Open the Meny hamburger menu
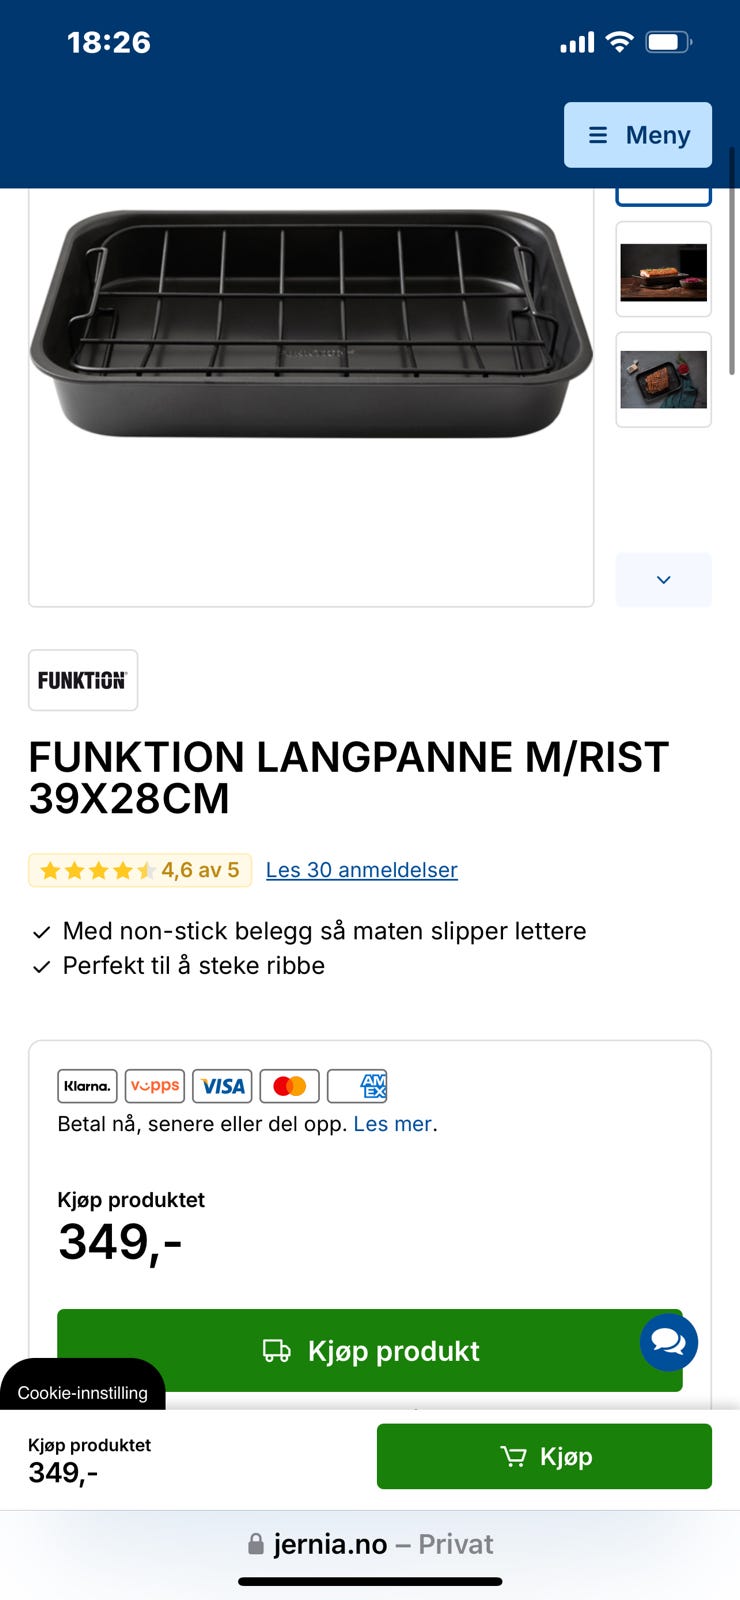 coord(638,135)
